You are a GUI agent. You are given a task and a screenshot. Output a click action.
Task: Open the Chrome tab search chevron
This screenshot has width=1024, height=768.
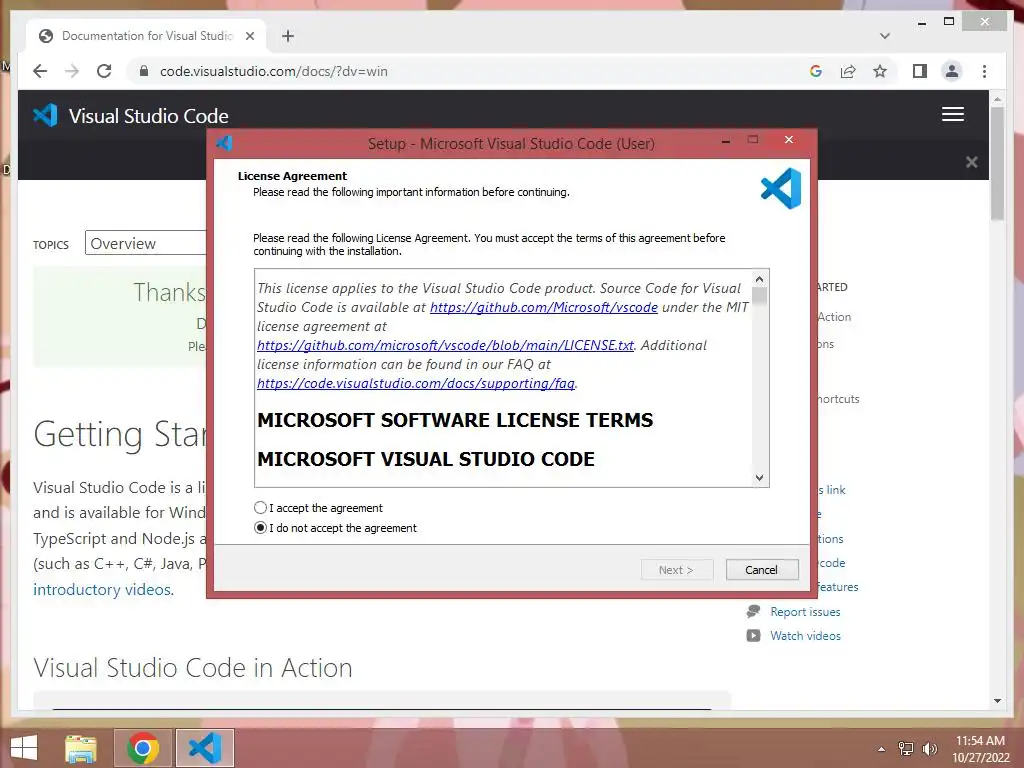click(x=884, y=36)
